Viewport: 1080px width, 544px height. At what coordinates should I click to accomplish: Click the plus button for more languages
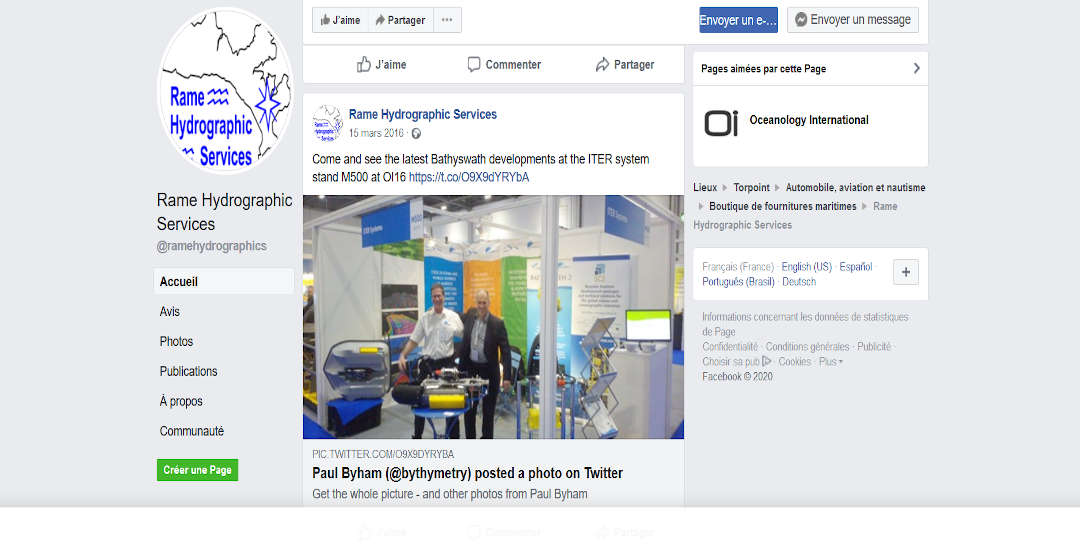click(906, 272)
